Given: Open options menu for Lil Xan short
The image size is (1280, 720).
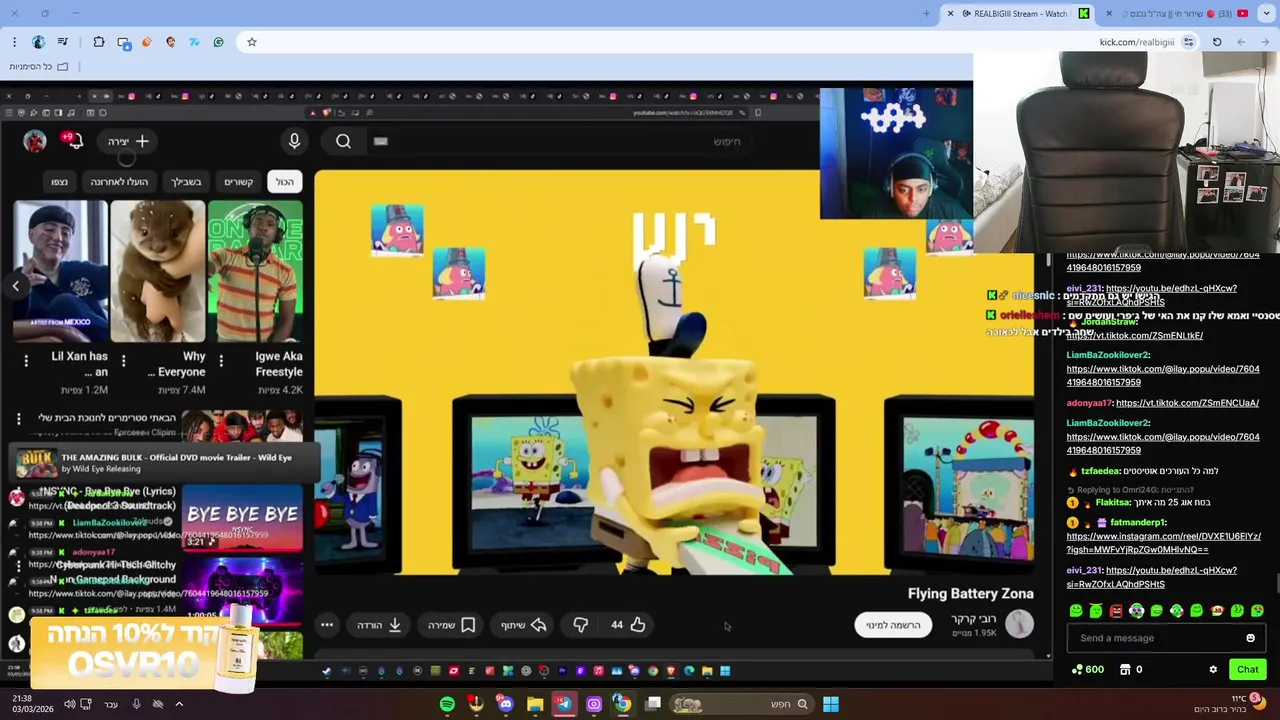Looking at the screenshot, I should [x=26, y=360].
